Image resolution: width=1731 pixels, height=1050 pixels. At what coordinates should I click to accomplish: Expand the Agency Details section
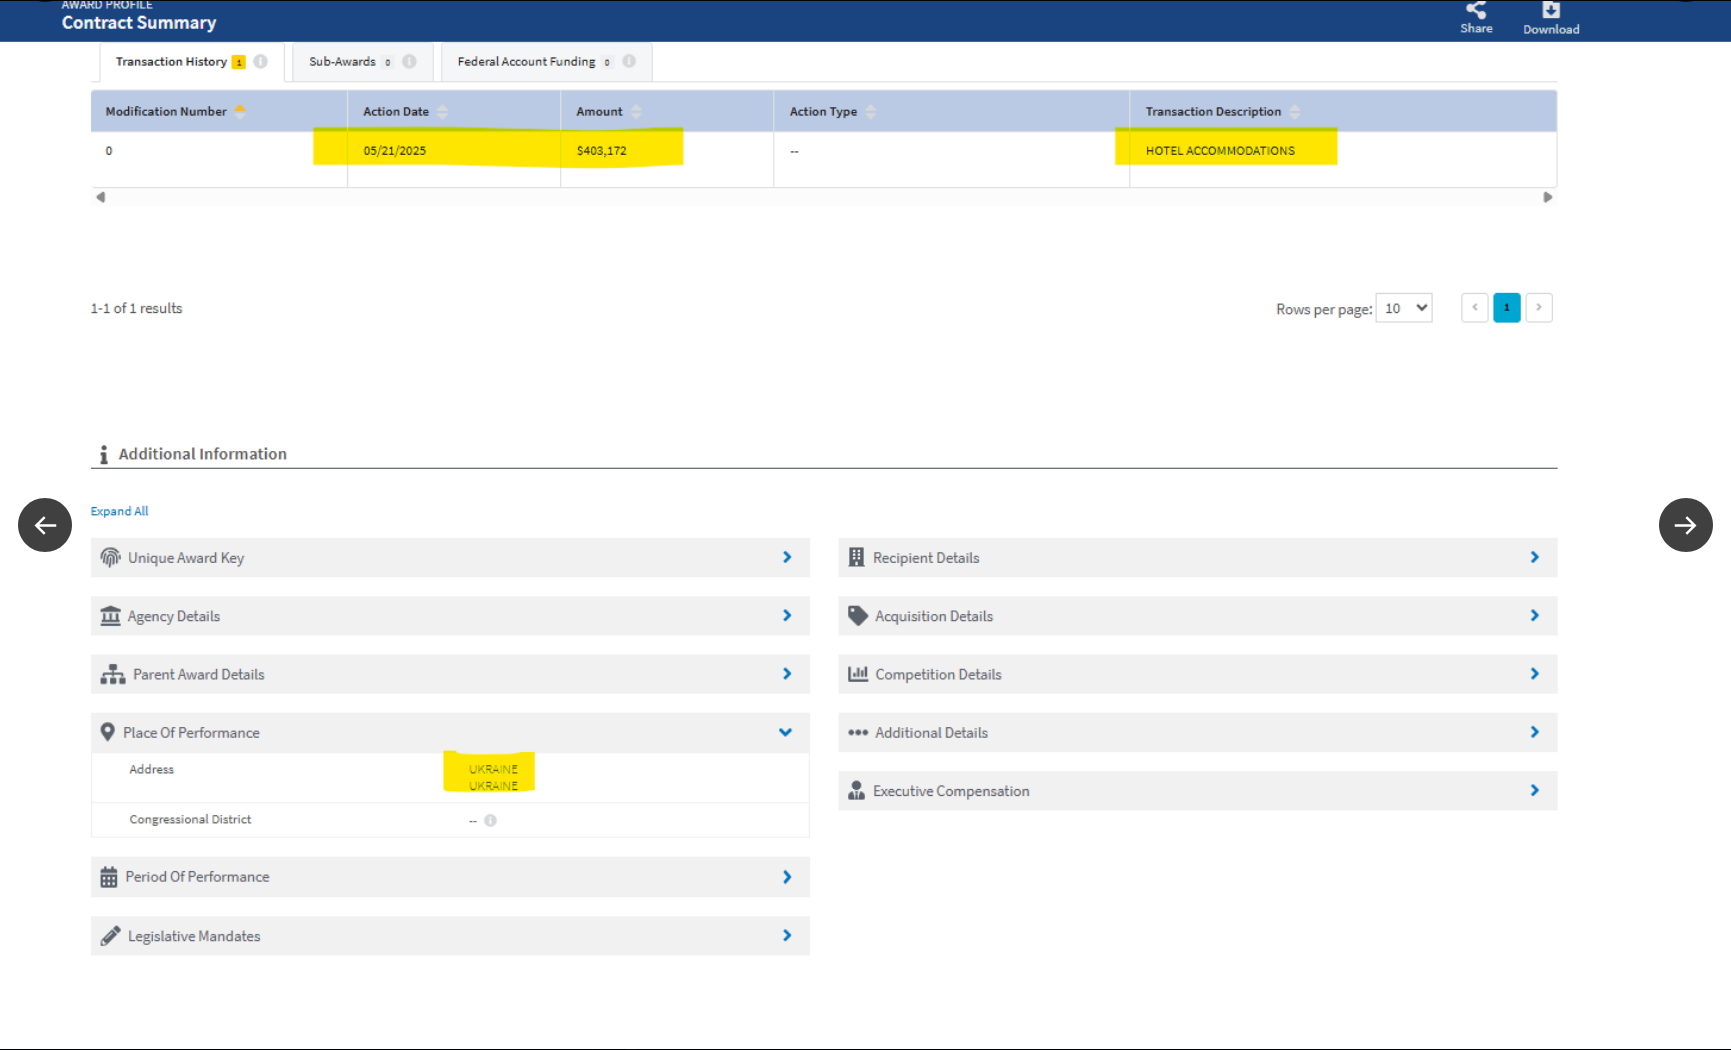tap(450, 616)
